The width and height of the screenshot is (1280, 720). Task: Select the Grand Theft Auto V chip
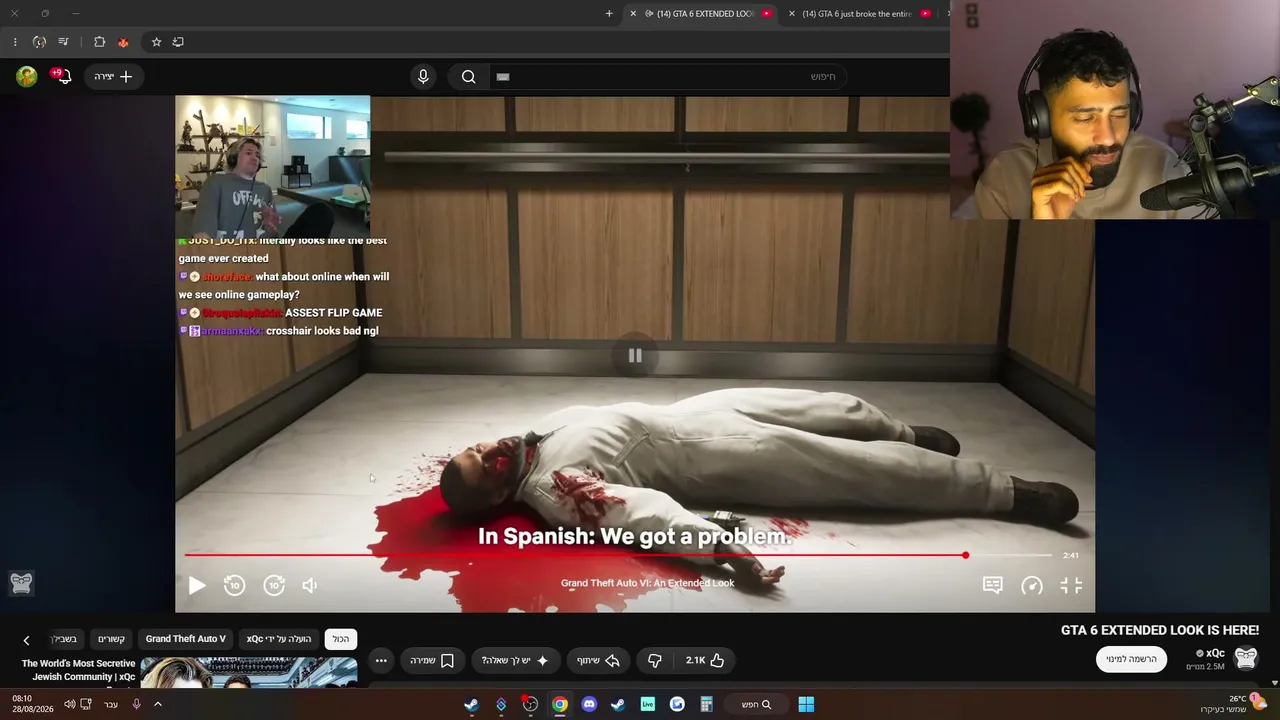(x=186, y=639)
